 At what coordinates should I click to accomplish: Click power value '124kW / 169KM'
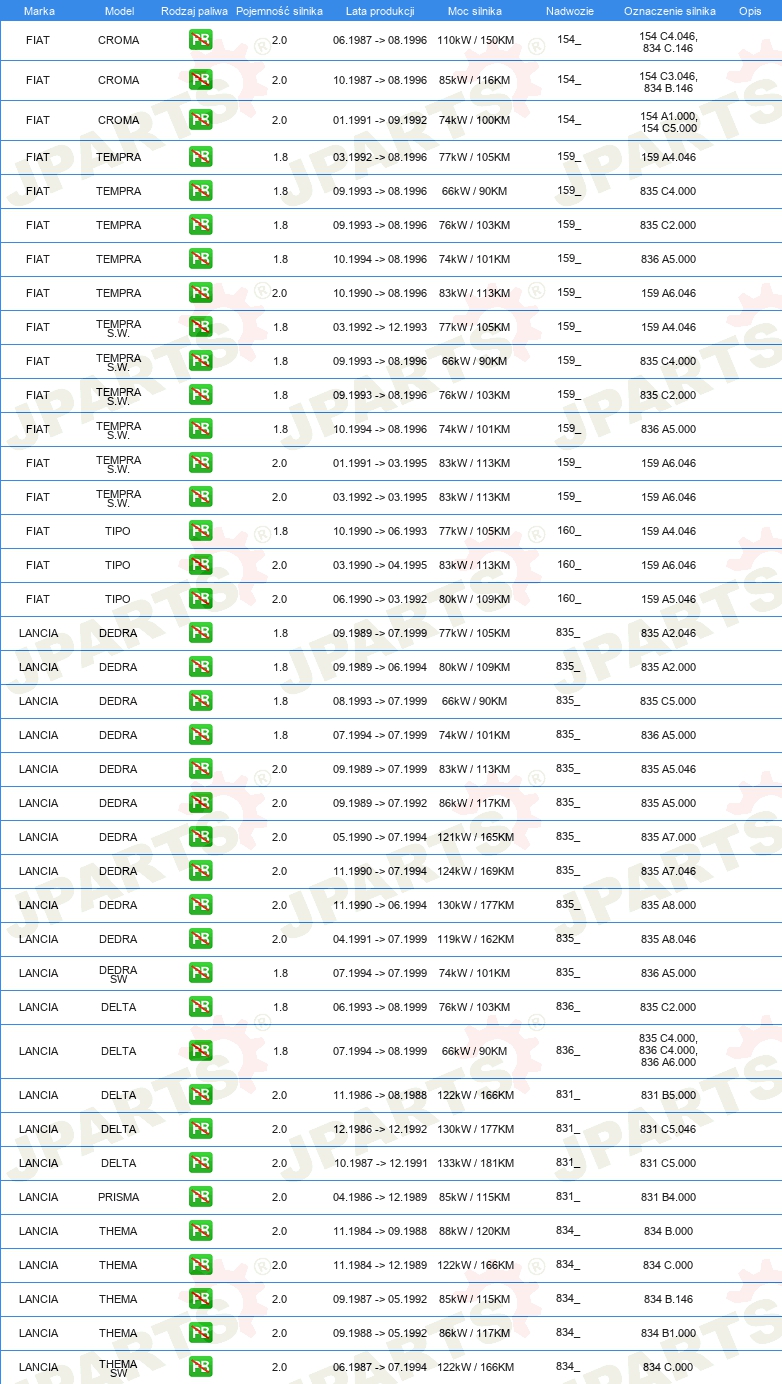[x=475, y=871]
